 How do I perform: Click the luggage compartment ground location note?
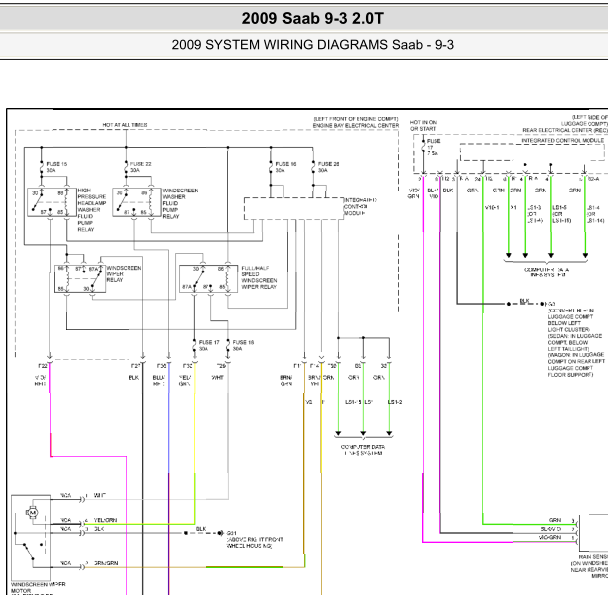[x=575, y=342]
